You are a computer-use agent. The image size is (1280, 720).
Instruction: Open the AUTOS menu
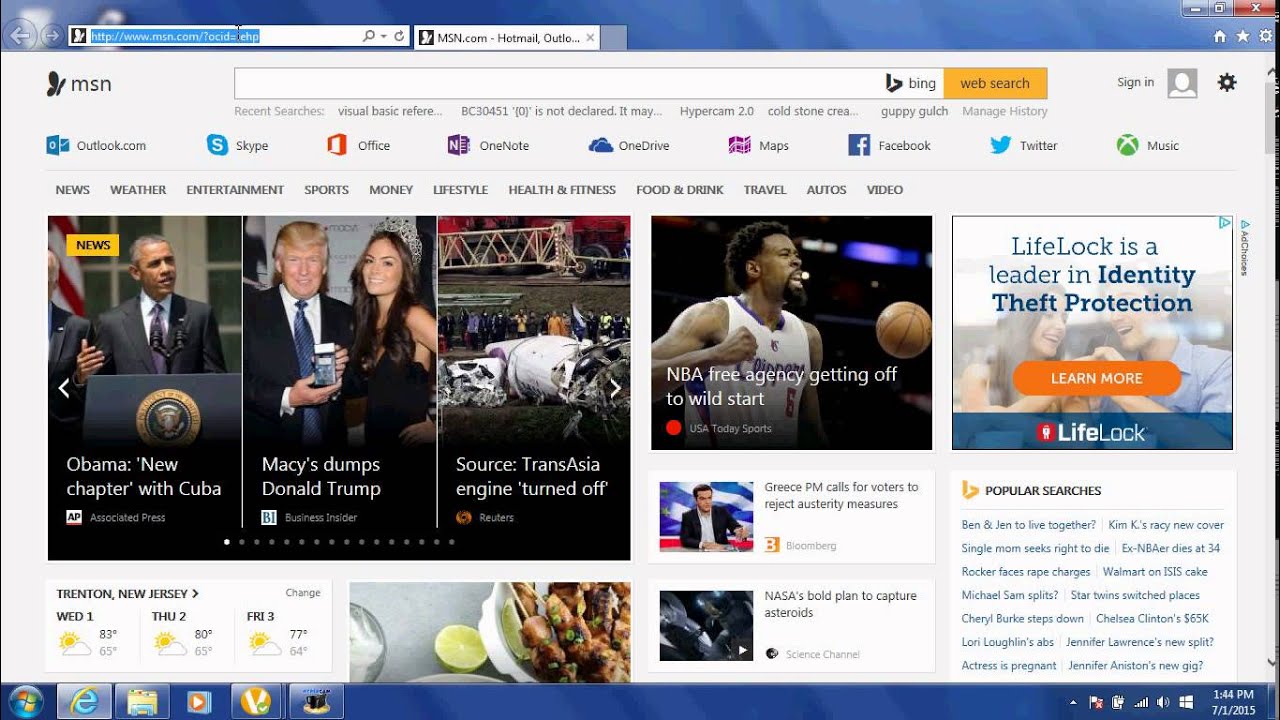827,189
